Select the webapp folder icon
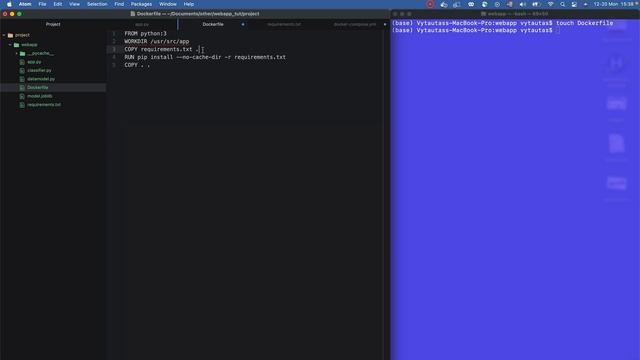This screenshot has height=360, width=640. point(16,44)
